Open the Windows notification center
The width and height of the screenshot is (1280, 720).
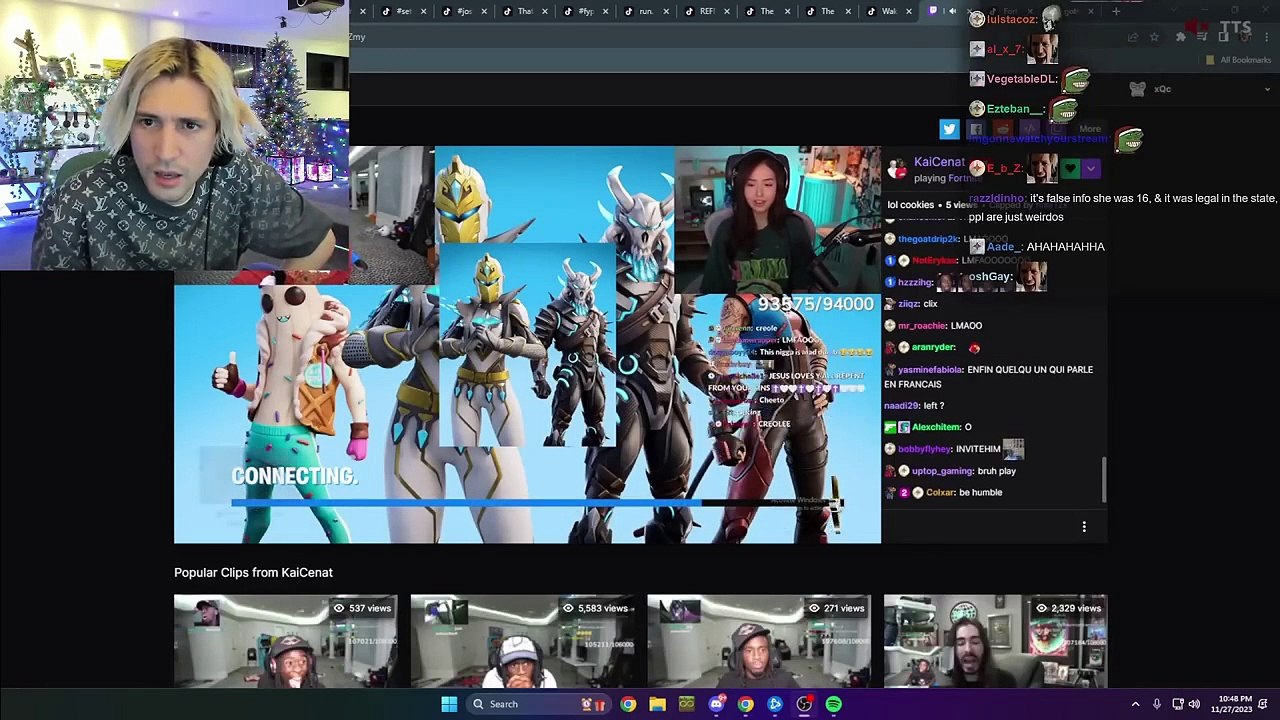pyautogui.click(x=1264, y=704)
